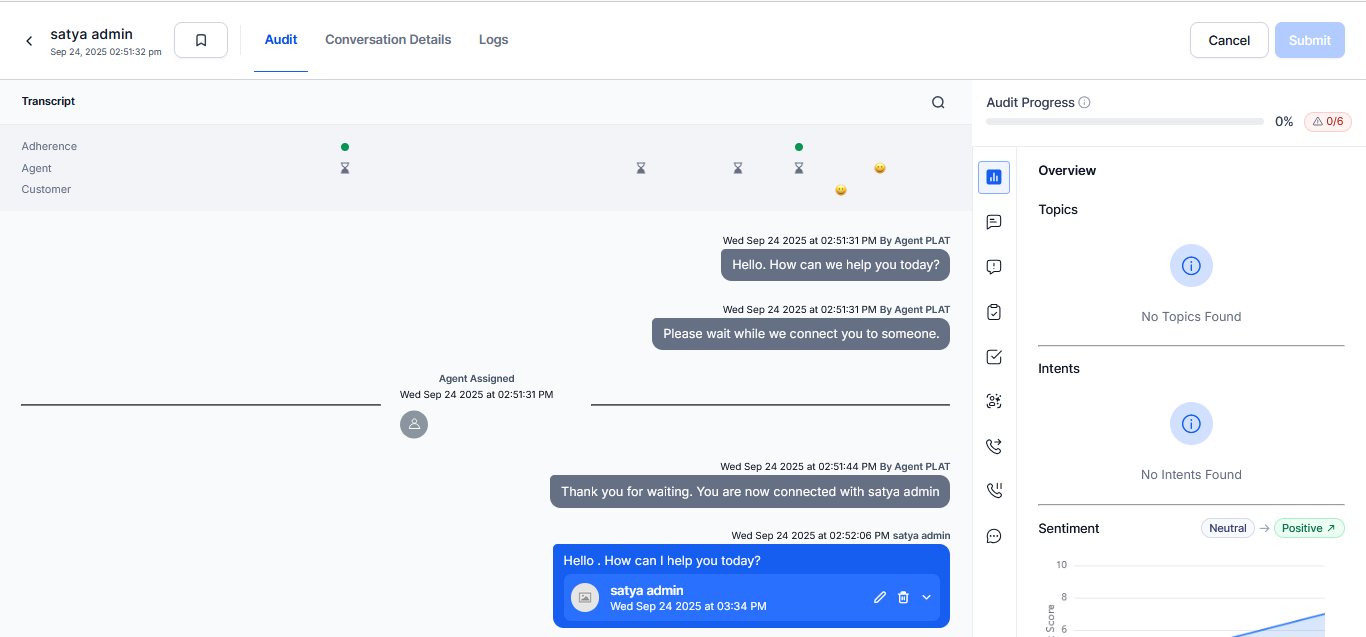Open the clipboard checklist sidebar panel
The width and height of the screenshot is (1366, 637).
click(994, 312)
